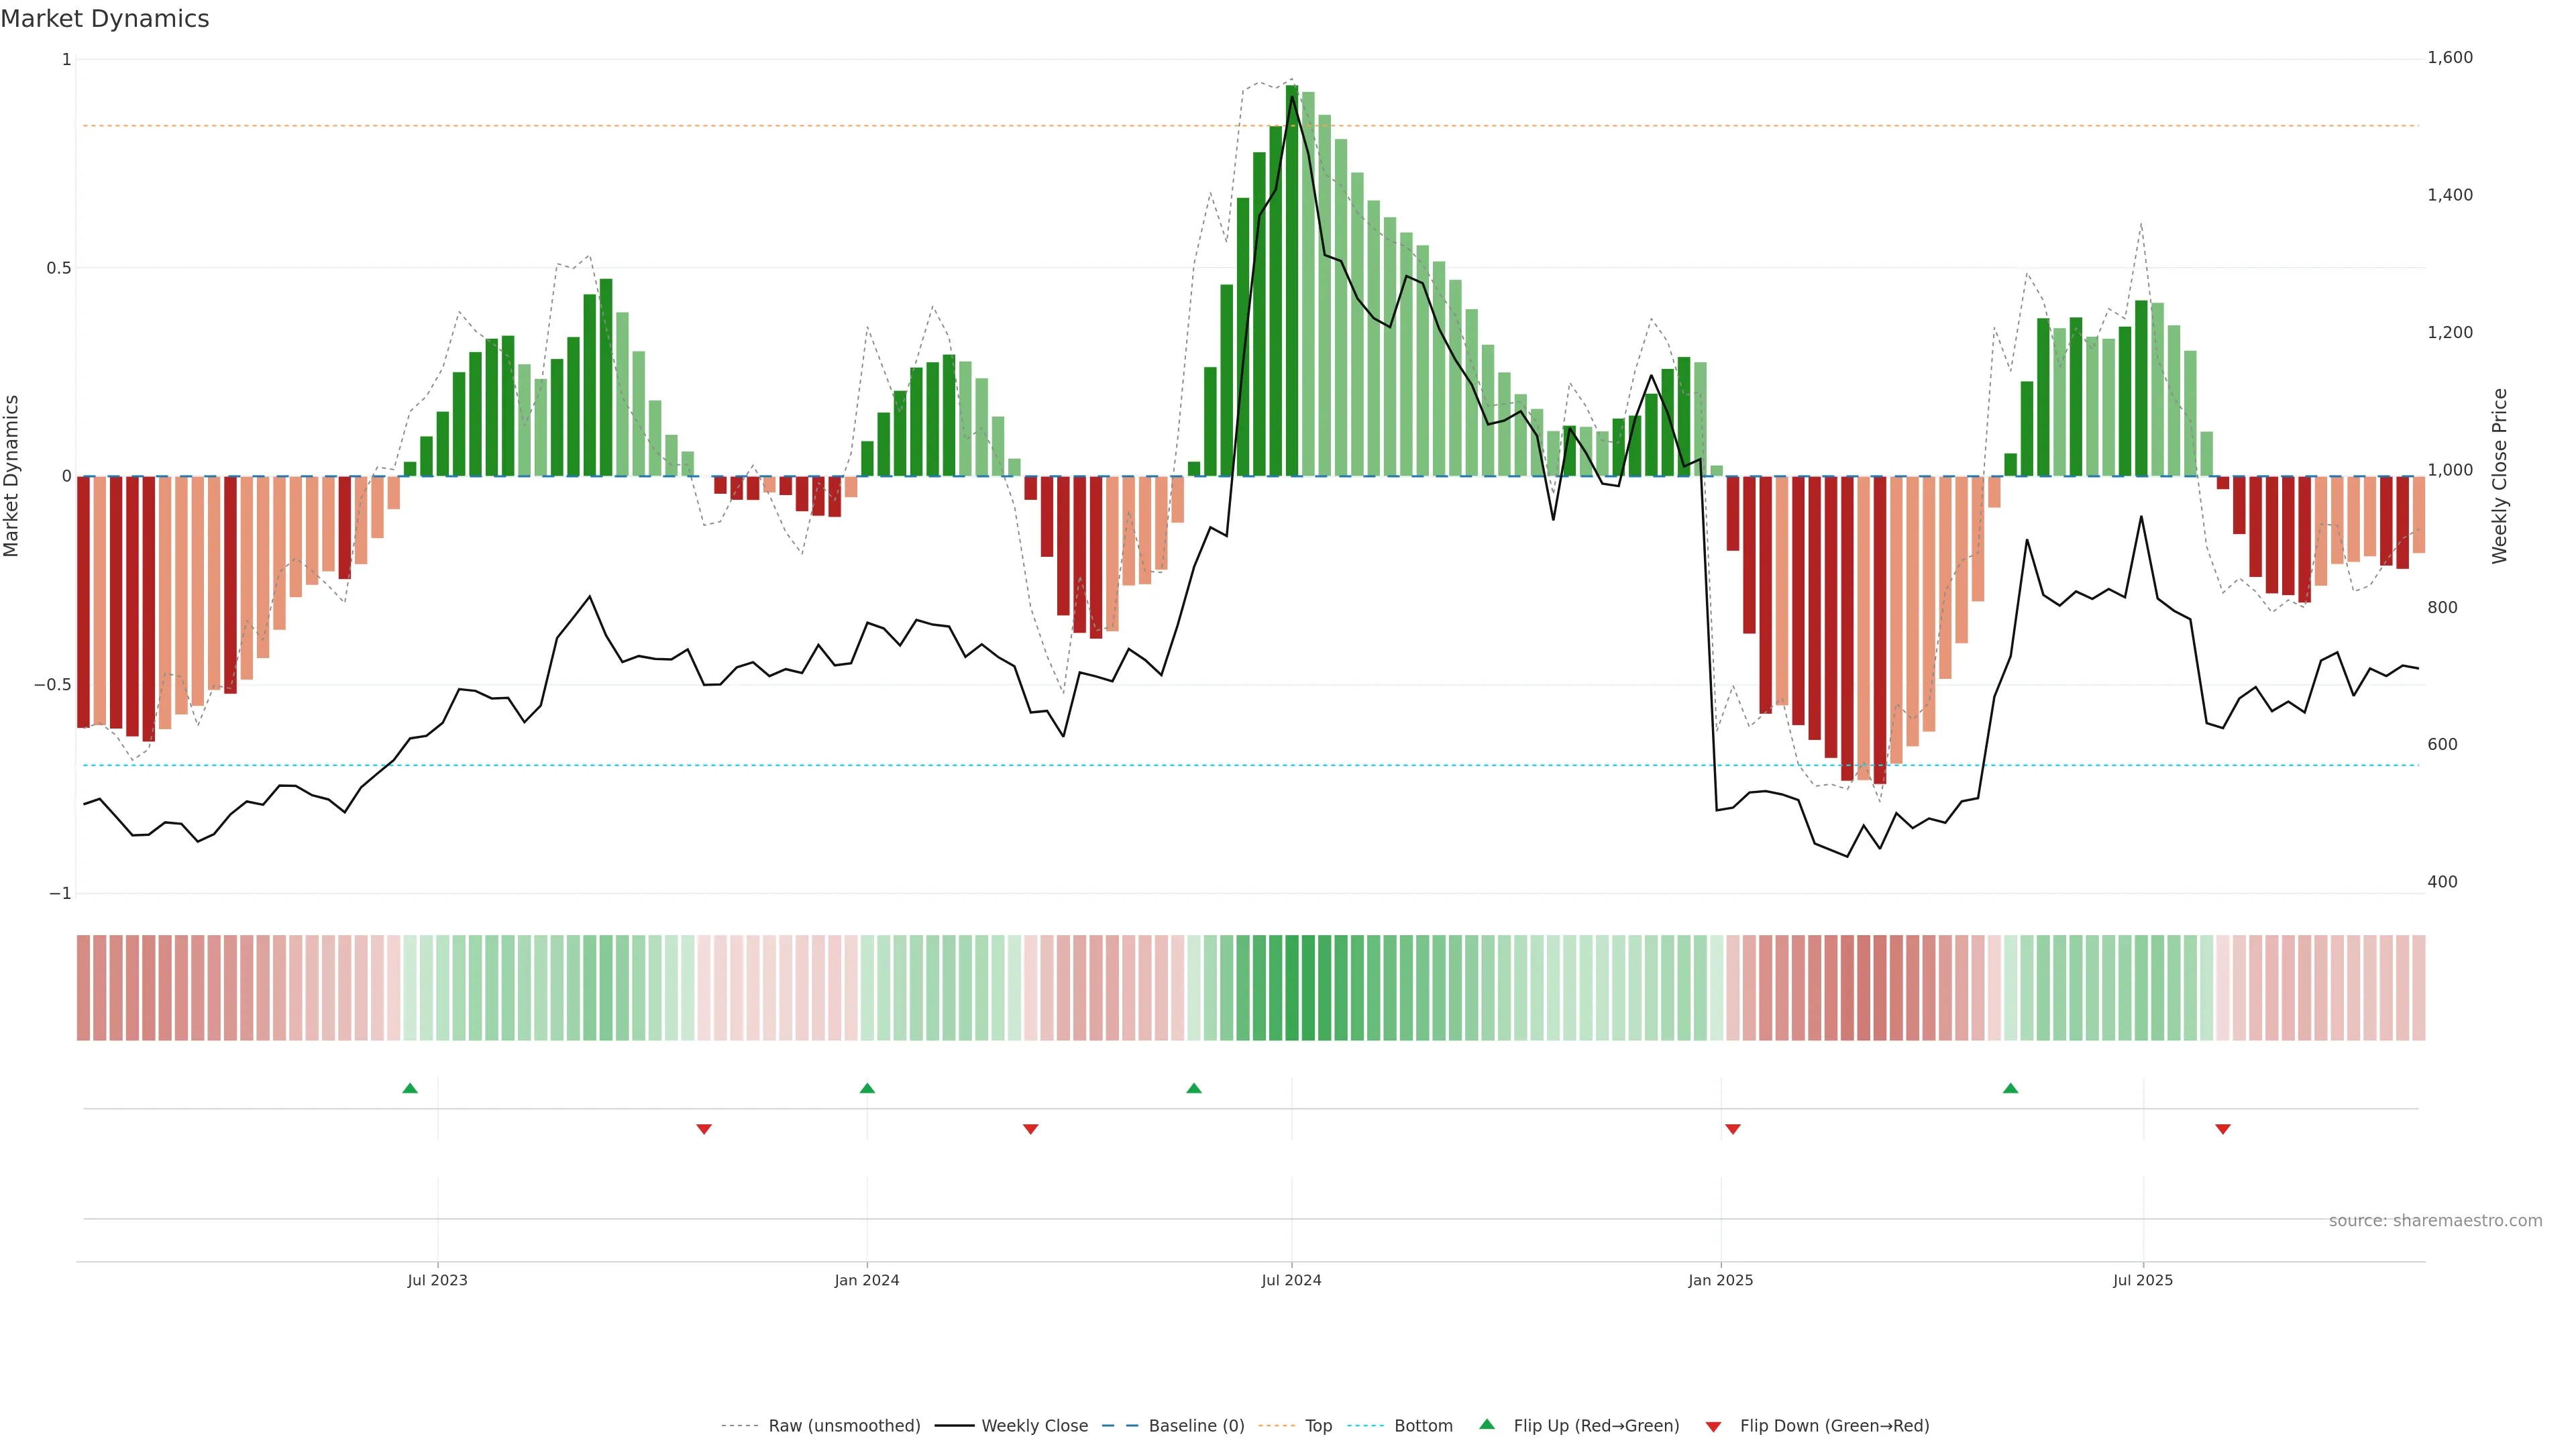Screen dimensions: 2576x1449
Task: Click the Jan 2025 x-axis label
Action: click(1720, 1280)
